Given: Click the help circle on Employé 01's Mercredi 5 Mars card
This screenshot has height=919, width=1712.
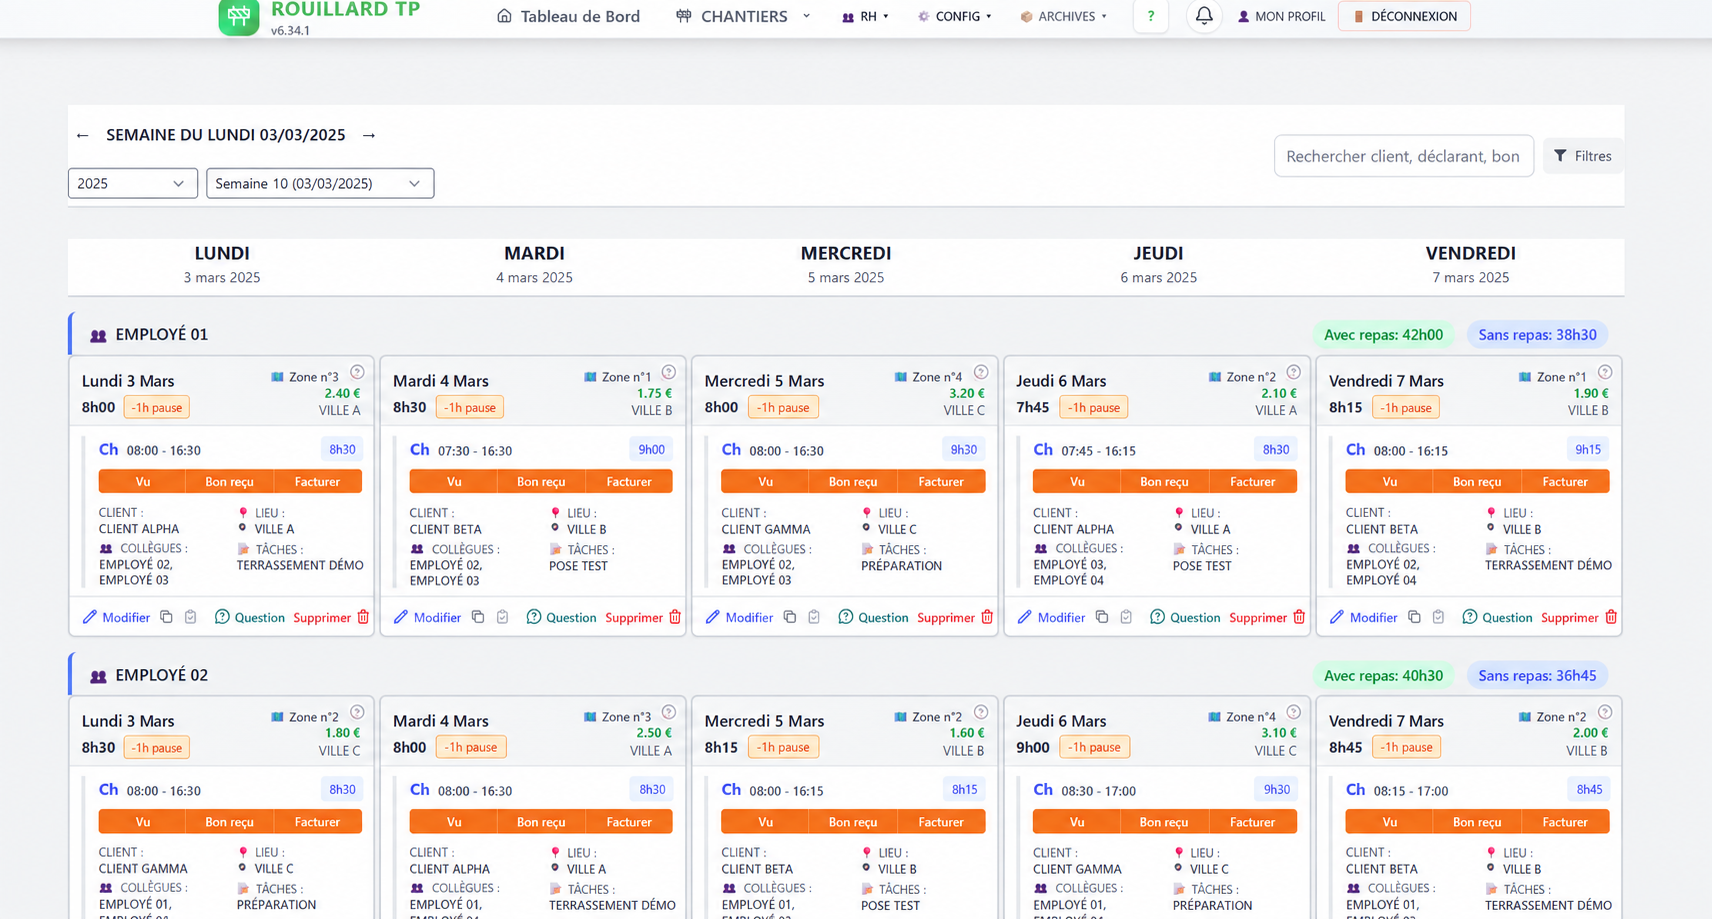Looking at the screenshot, I should pyautogui.click(x=981, y=372).
